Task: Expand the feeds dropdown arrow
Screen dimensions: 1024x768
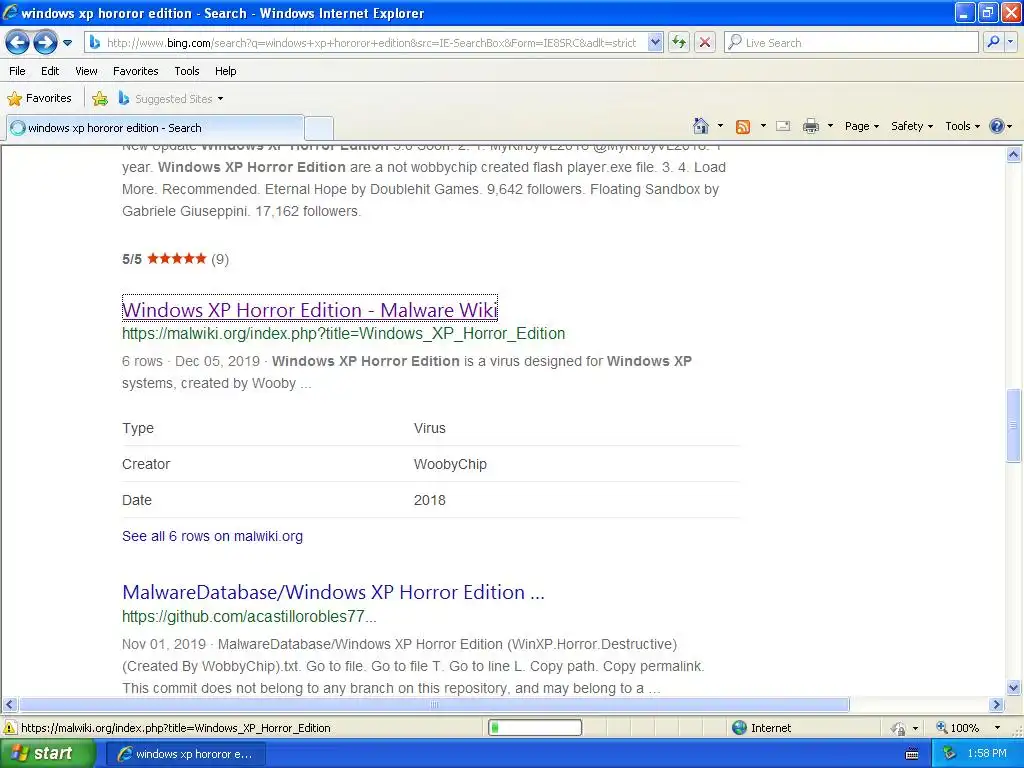Action: [x=763, y=126]
